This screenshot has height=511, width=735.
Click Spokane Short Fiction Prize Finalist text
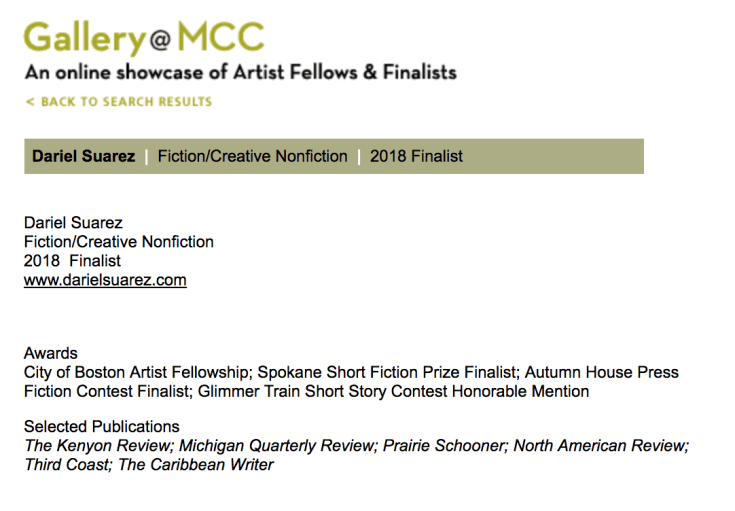click(x=387, y=372)
